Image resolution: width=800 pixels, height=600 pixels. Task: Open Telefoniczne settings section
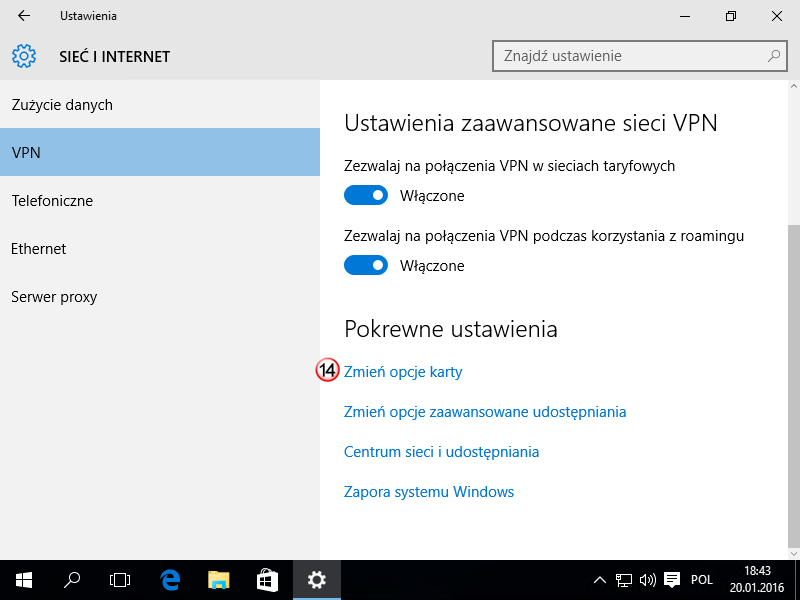[160, 201]
